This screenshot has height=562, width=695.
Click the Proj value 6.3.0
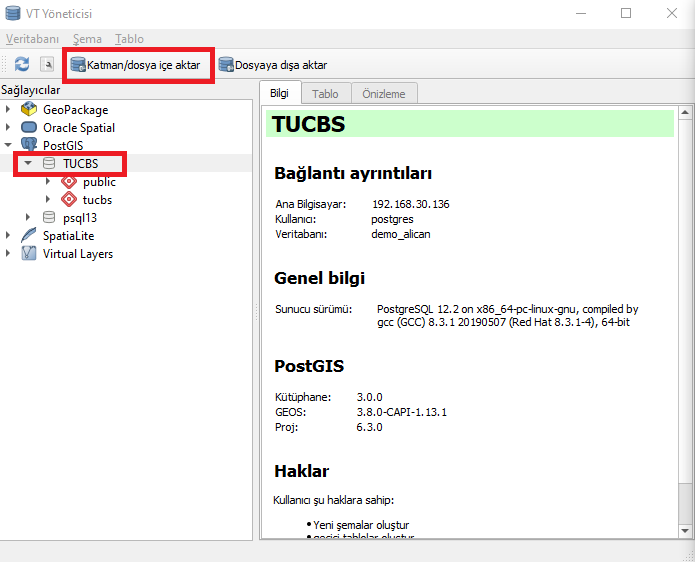[369, 427]
